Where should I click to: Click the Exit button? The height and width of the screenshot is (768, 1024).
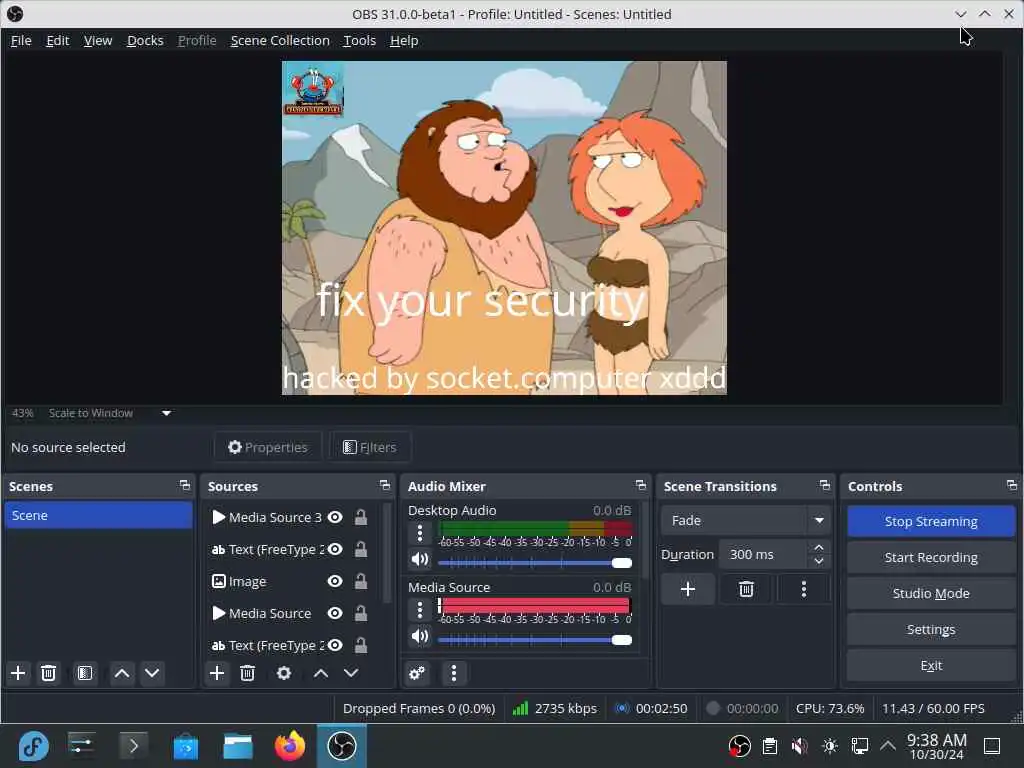click(931, 665)
